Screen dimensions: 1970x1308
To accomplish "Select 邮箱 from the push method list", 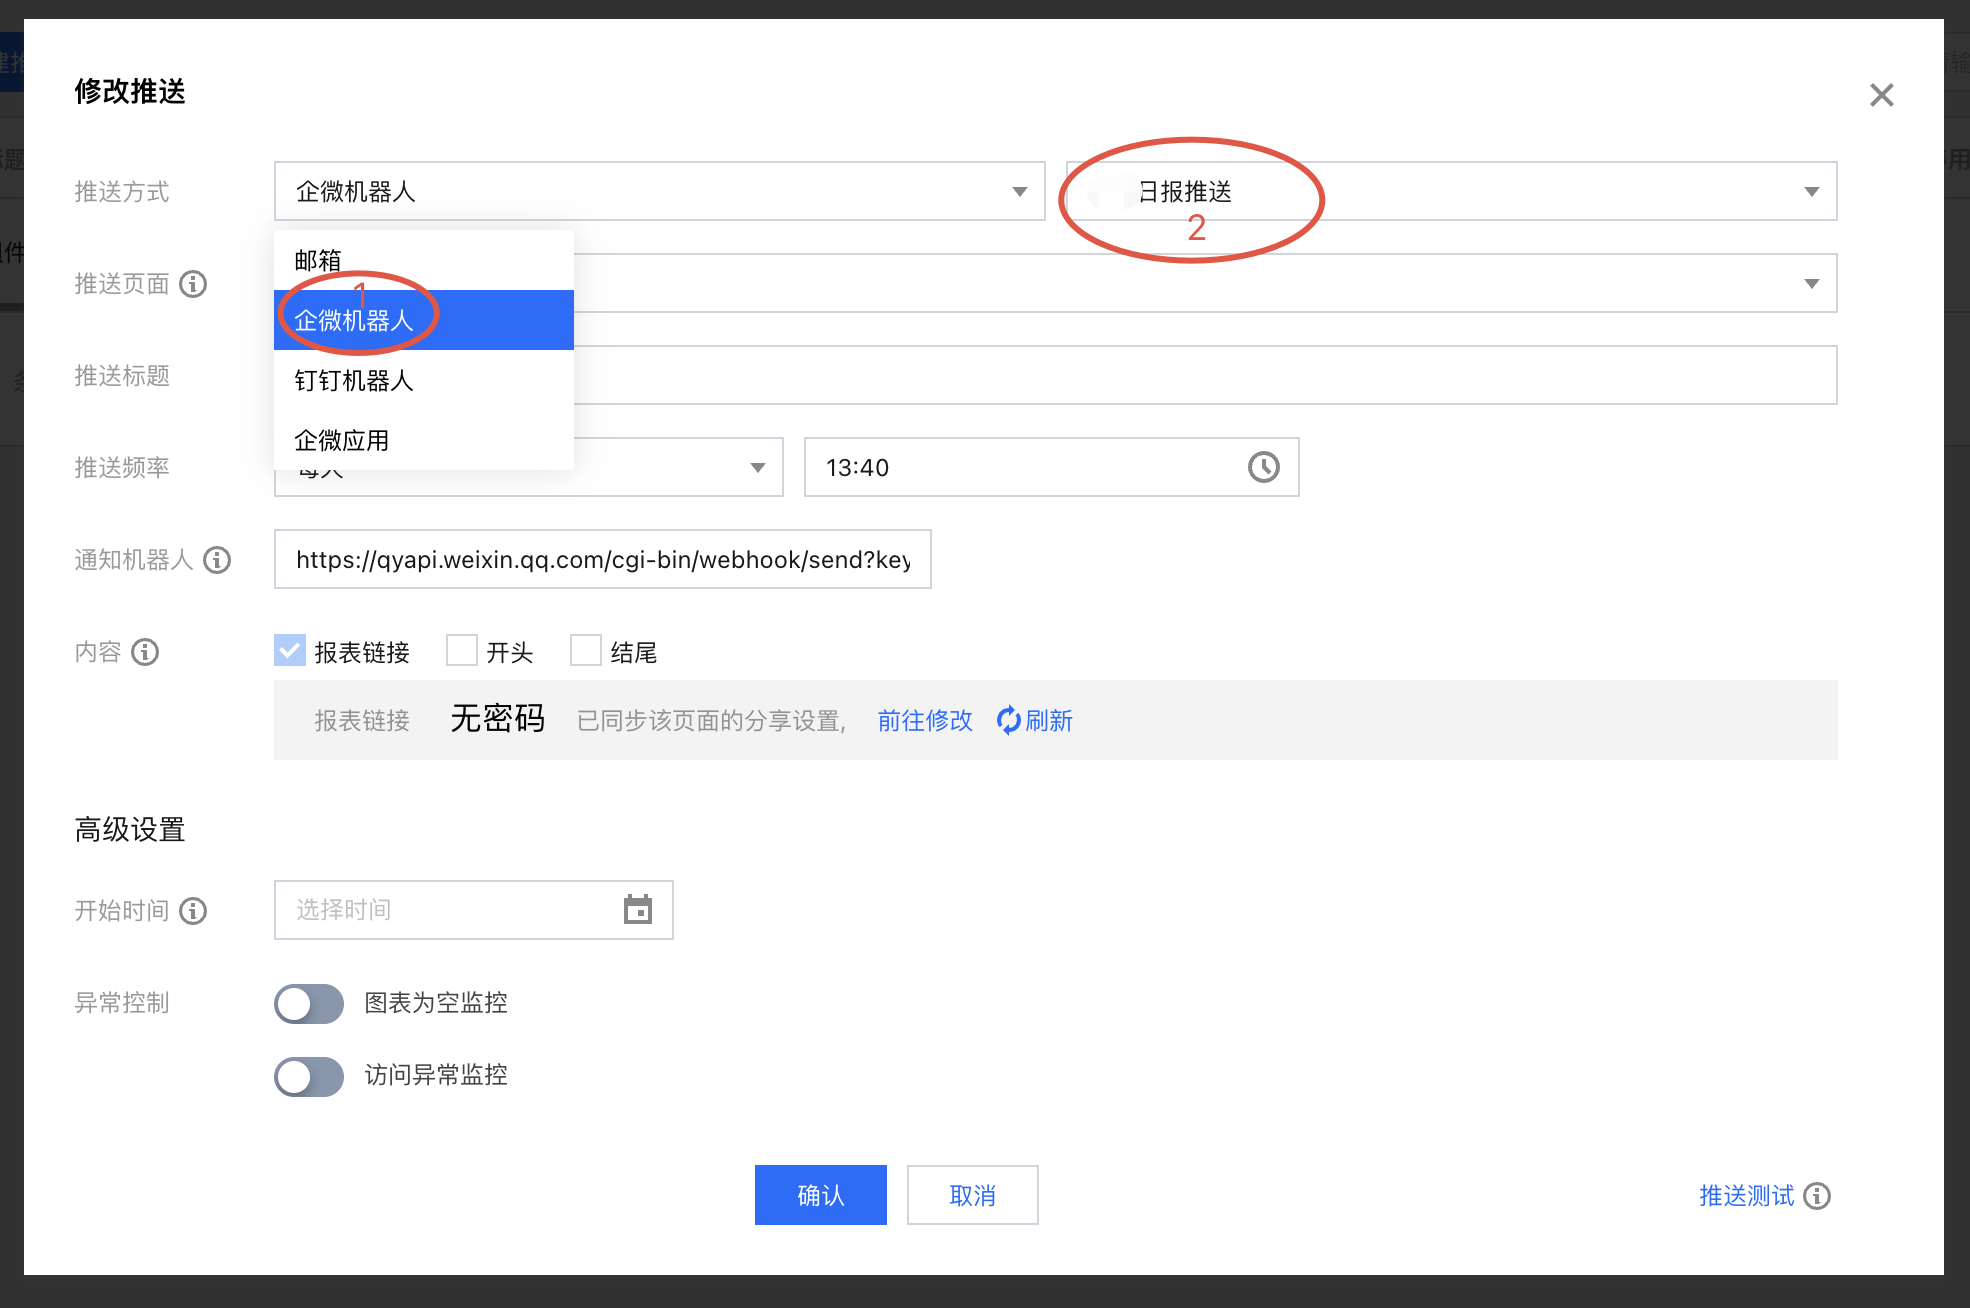I will pyautogui.click(x=319, y=261).
